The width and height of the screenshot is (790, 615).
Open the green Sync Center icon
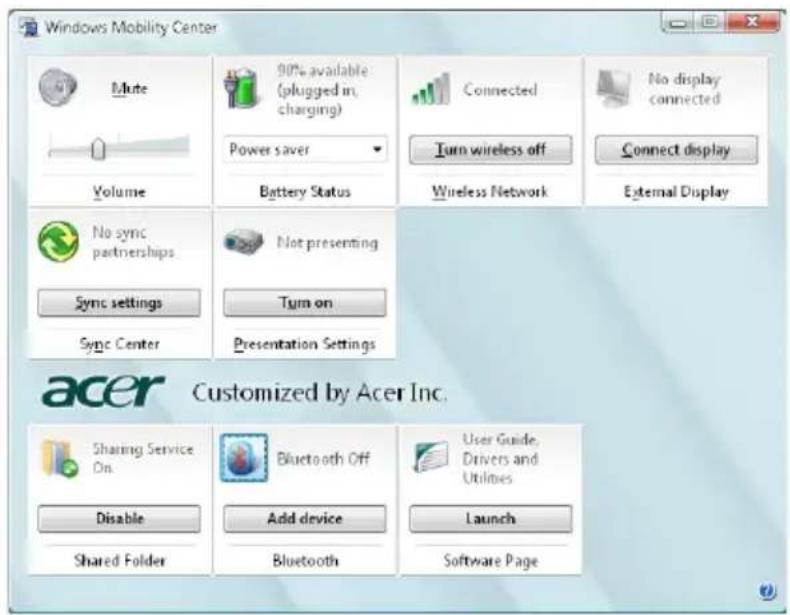coord(58,242)
